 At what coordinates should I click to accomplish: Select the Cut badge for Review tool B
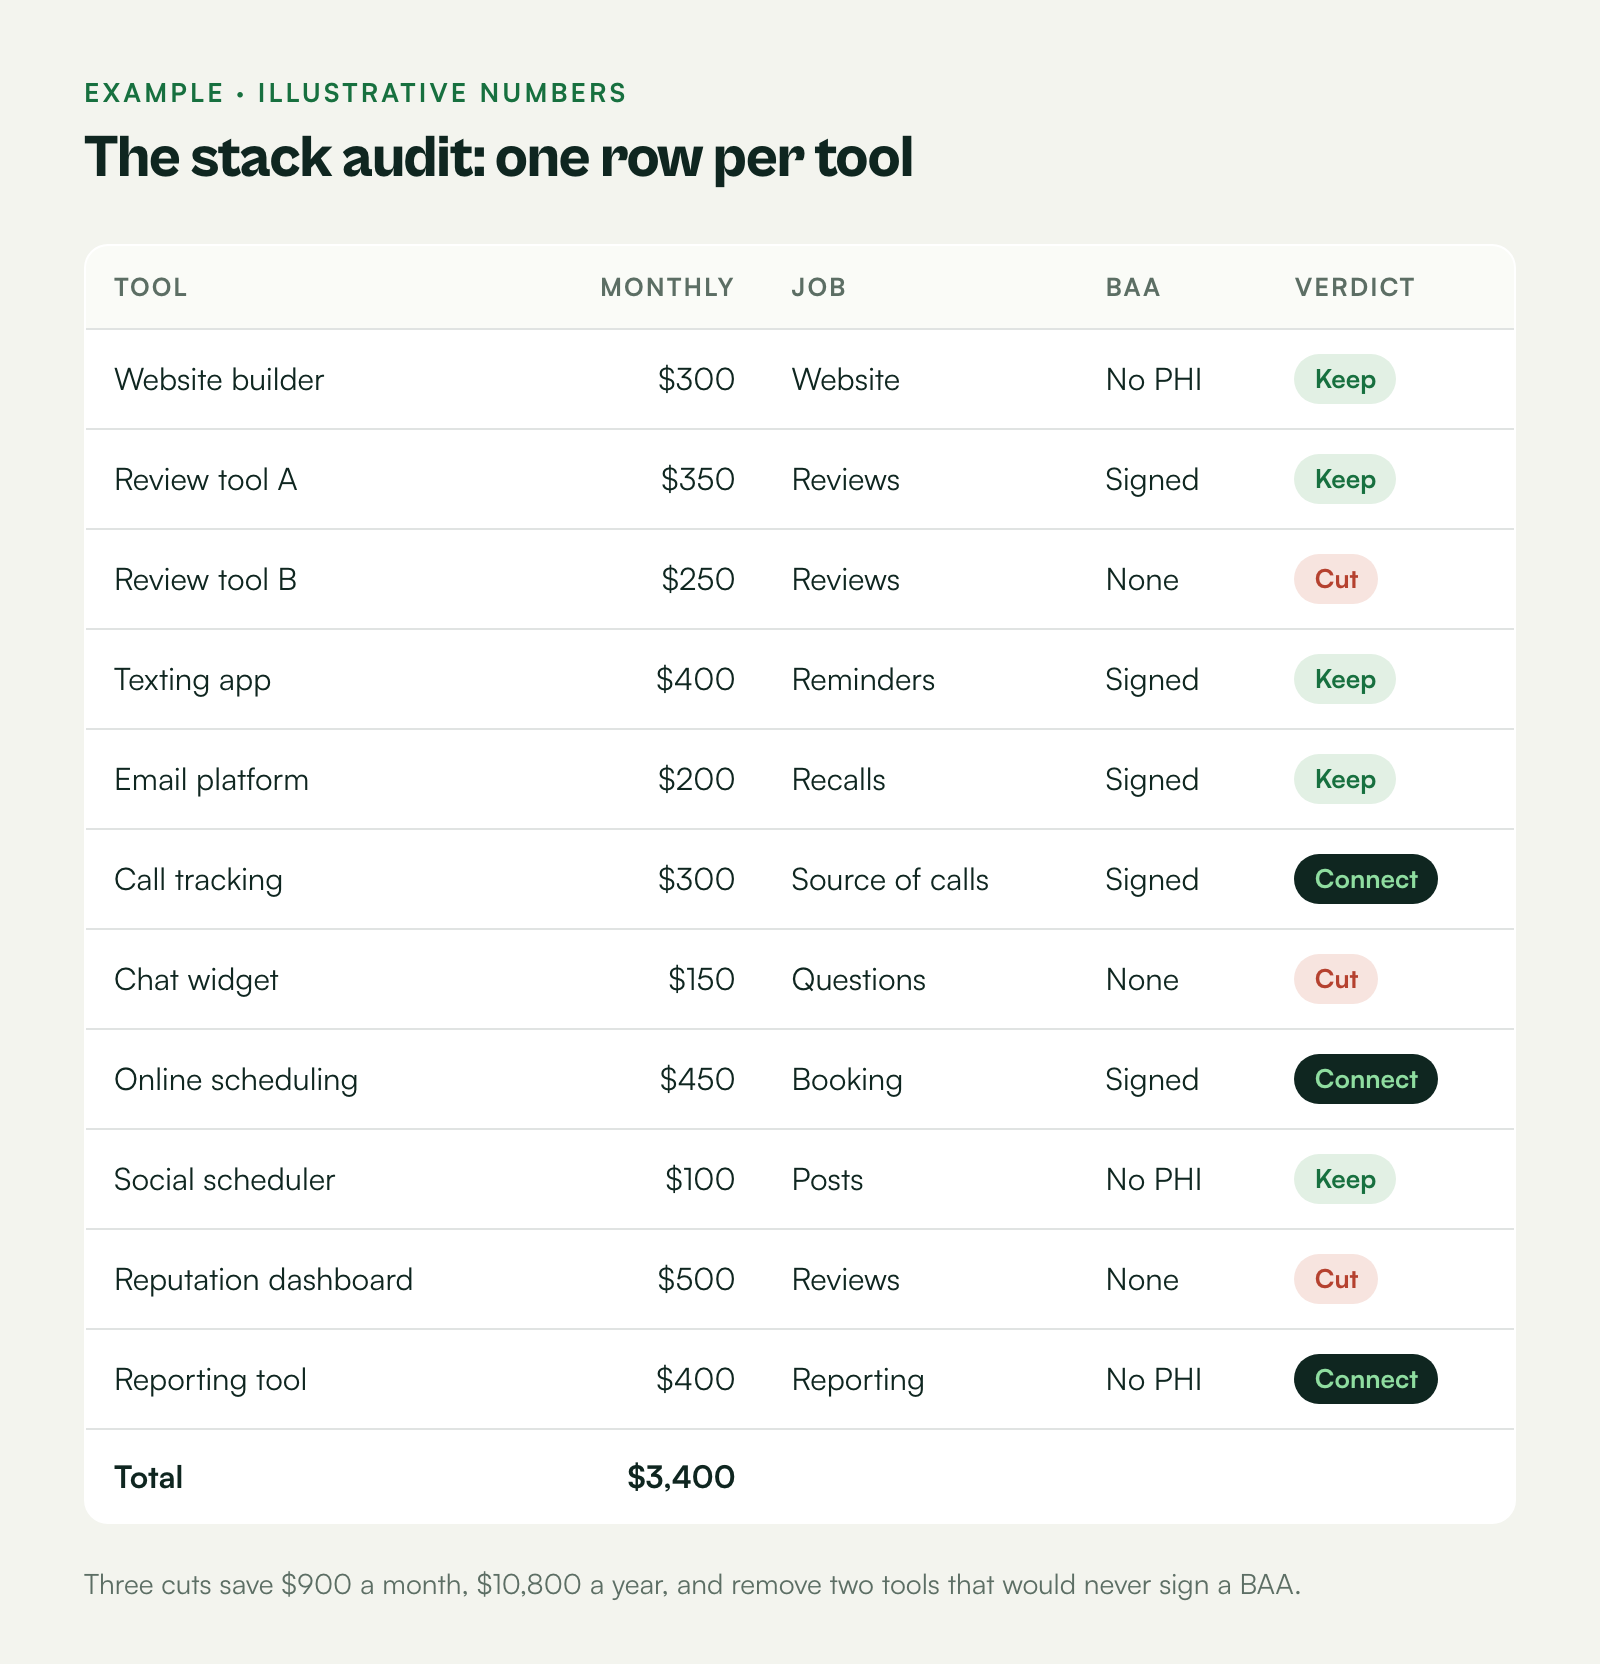pyautogui.click(x=1335, y=579)
